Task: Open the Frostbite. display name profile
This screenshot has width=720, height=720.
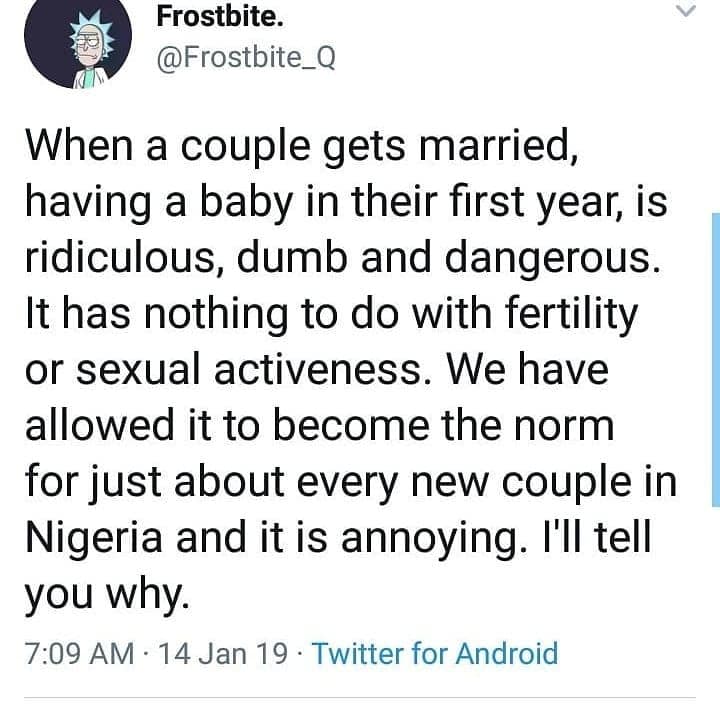Action: 220,17
